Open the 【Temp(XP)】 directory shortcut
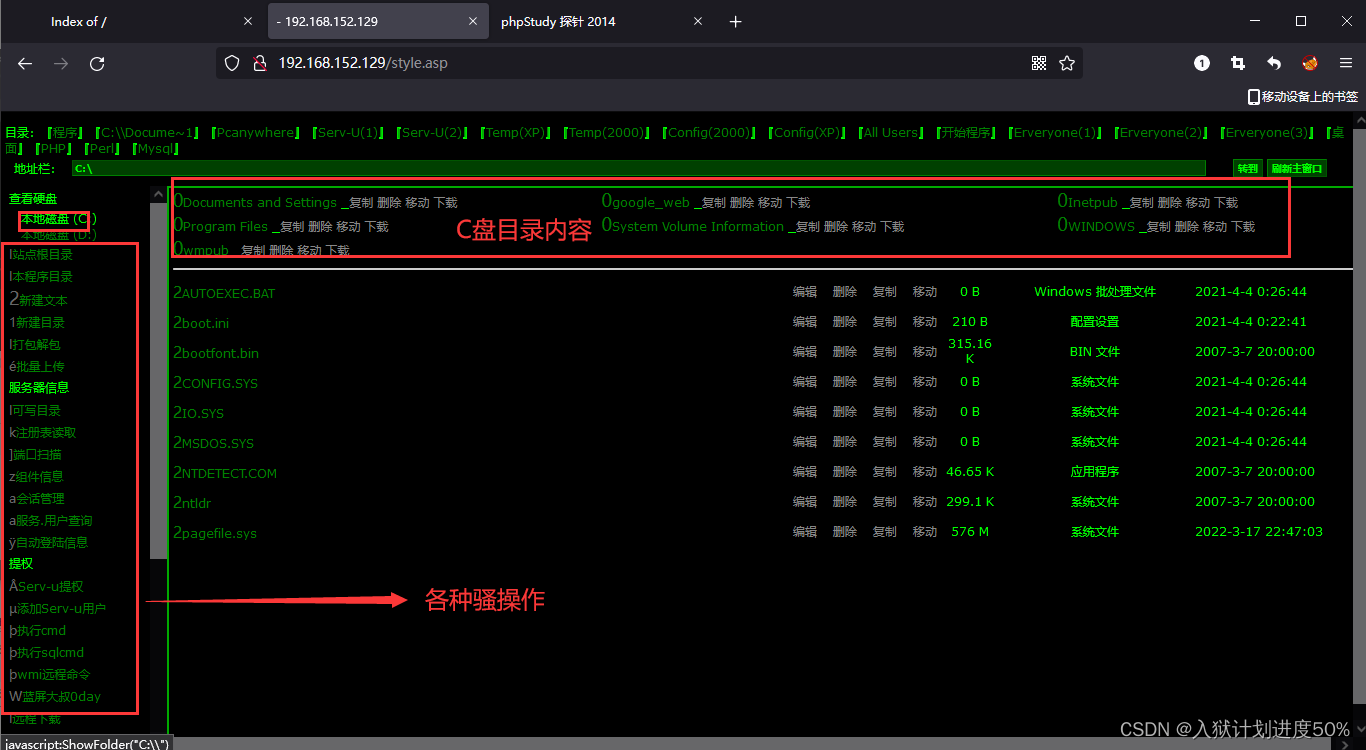The height and width of the screenshot is (750, 1366). [x=517, y=133]
